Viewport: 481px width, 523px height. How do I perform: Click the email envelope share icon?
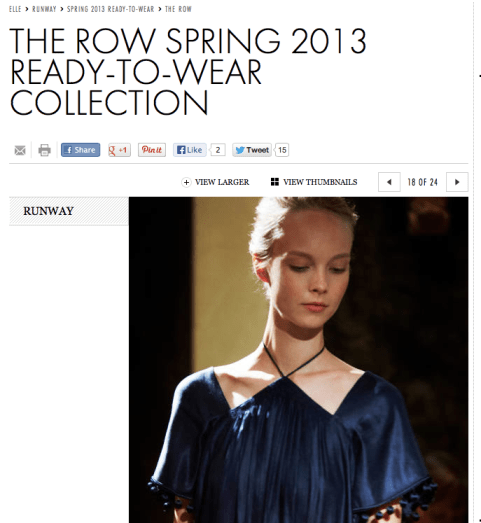(20, 150)
